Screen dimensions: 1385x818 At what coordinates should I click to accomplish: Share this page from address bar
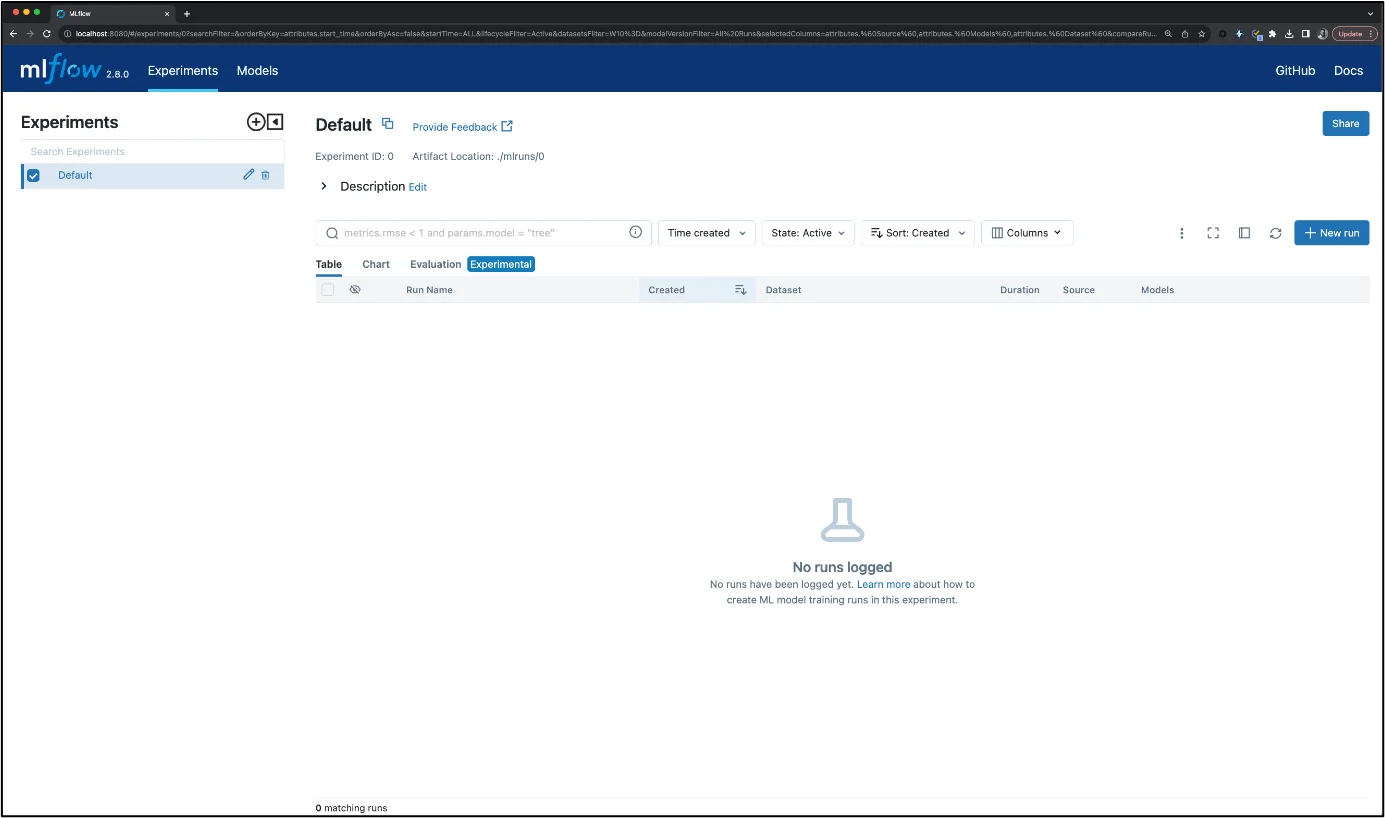point(1185,34)
